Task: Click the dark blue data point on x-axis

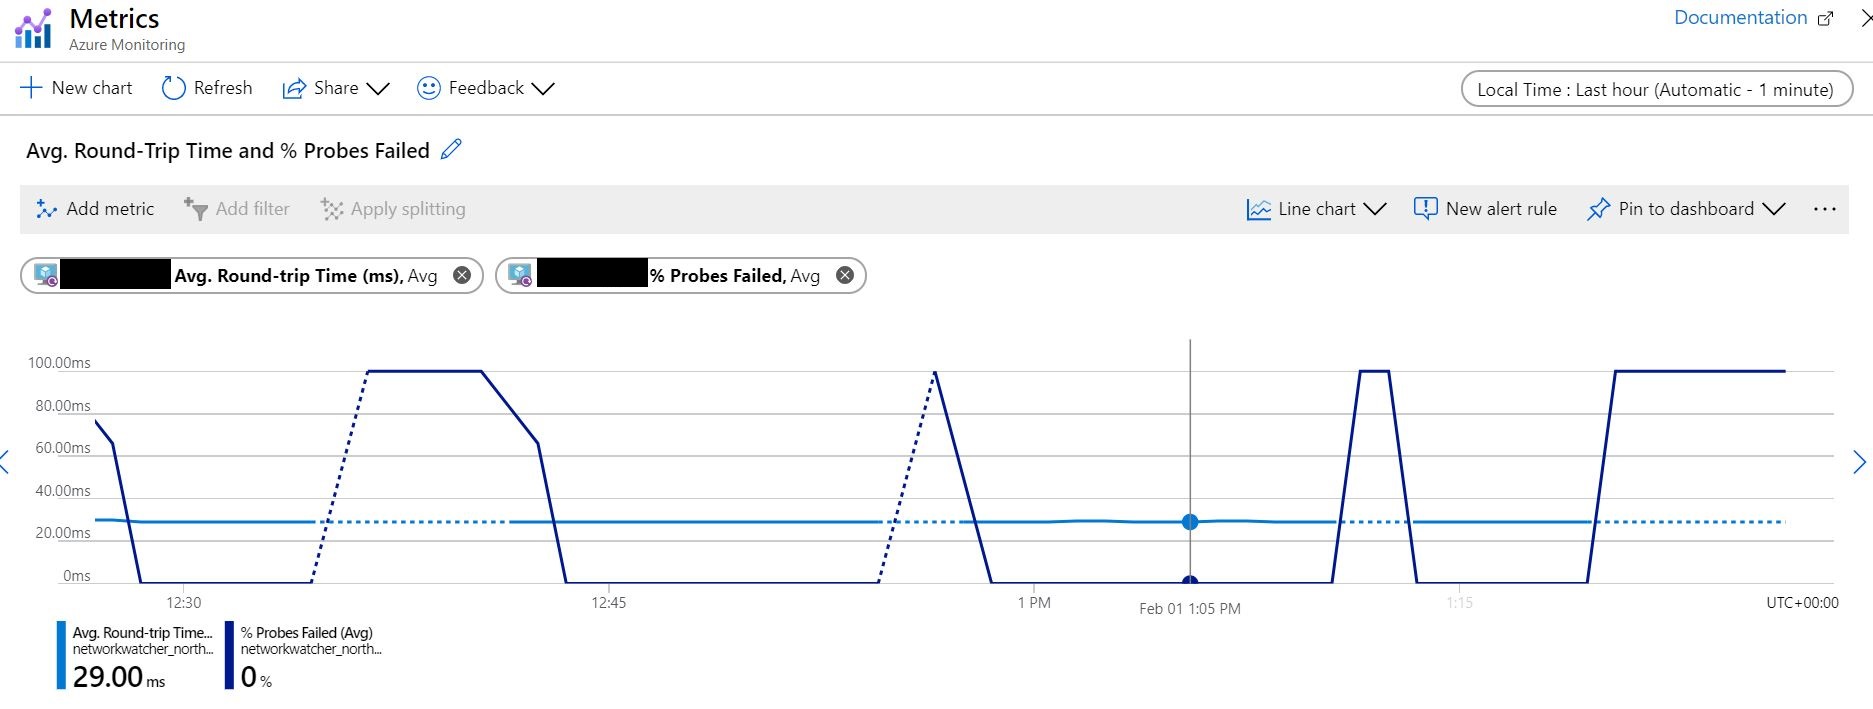Action: (x=1190, y=581)
